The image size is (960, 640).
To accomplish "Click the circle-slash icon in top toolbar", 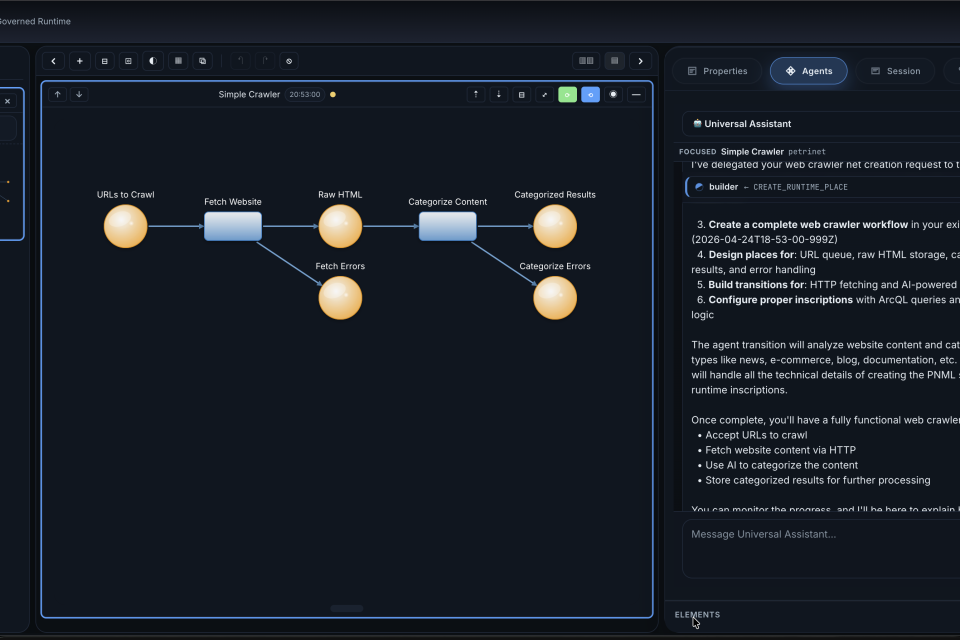I will click(x=288, y=61).
